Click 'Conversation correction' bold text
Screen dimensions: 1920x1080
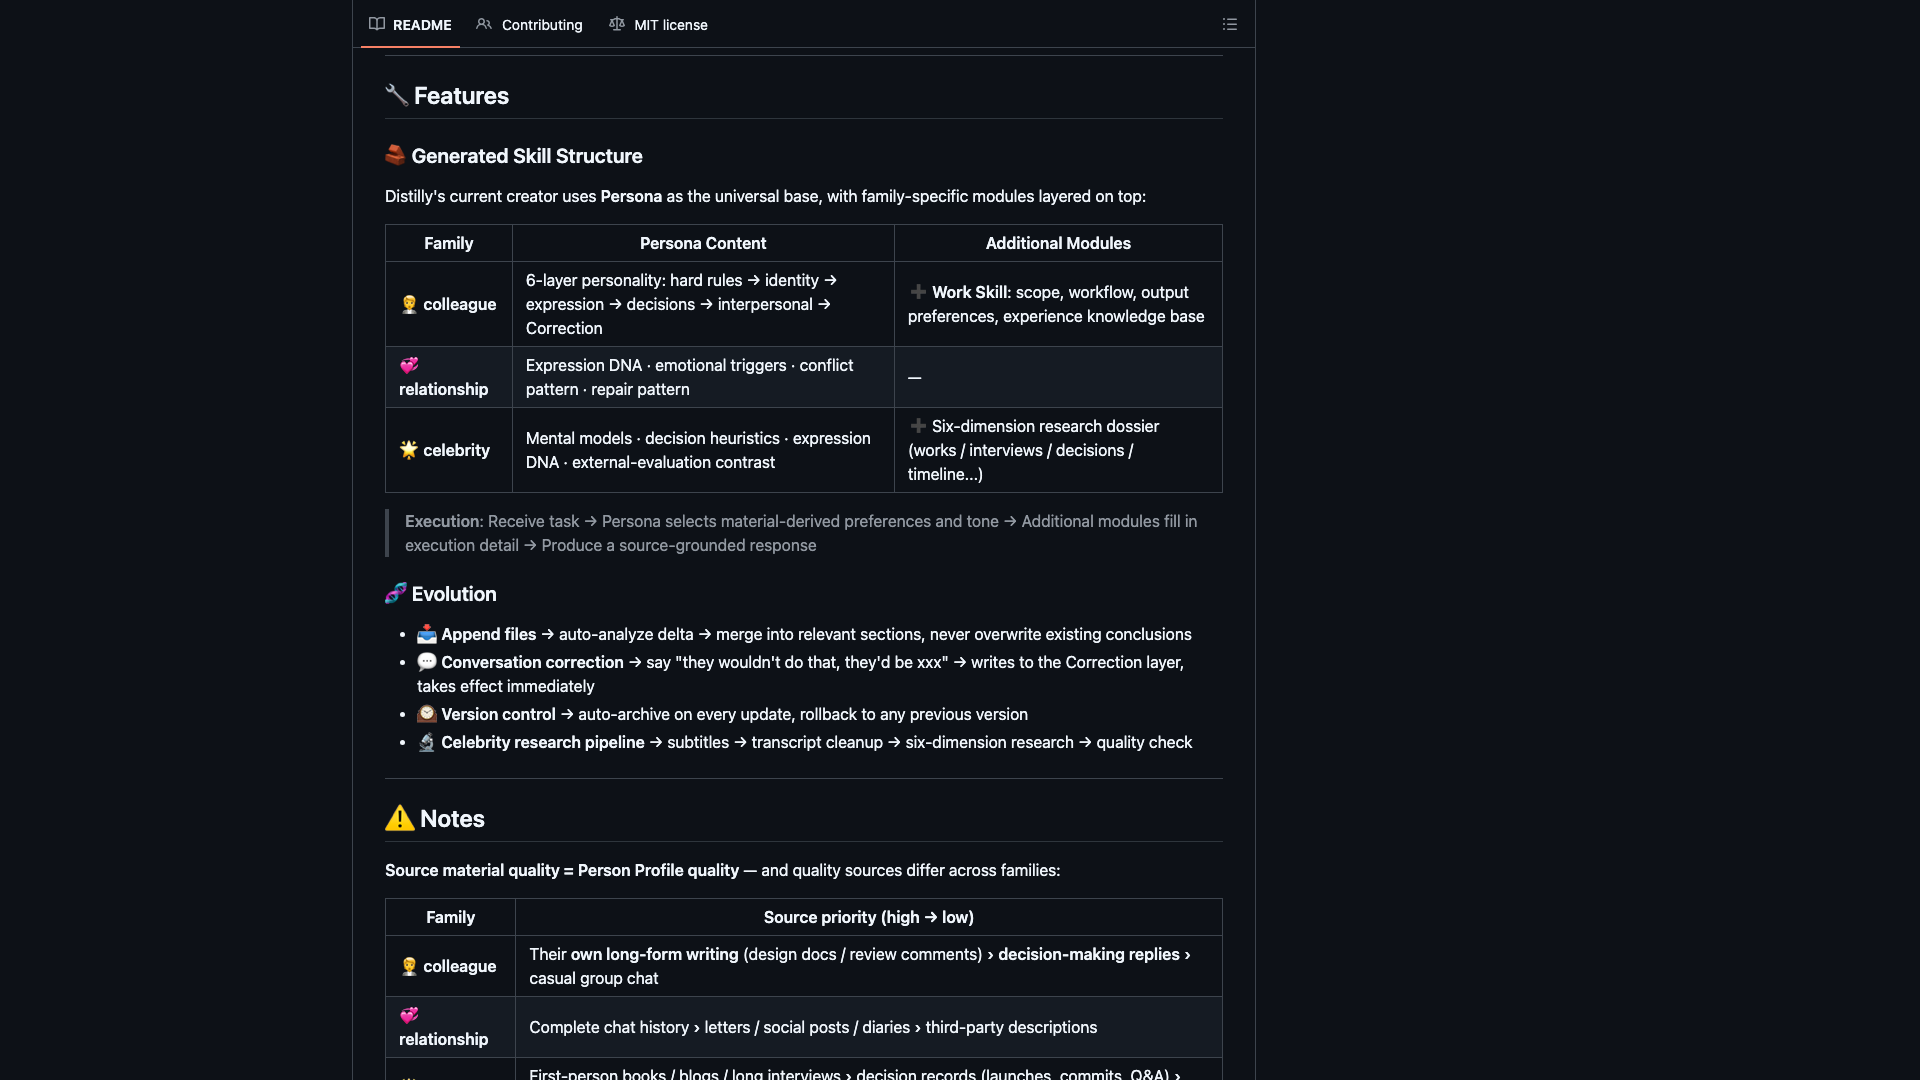coord(532,662)
